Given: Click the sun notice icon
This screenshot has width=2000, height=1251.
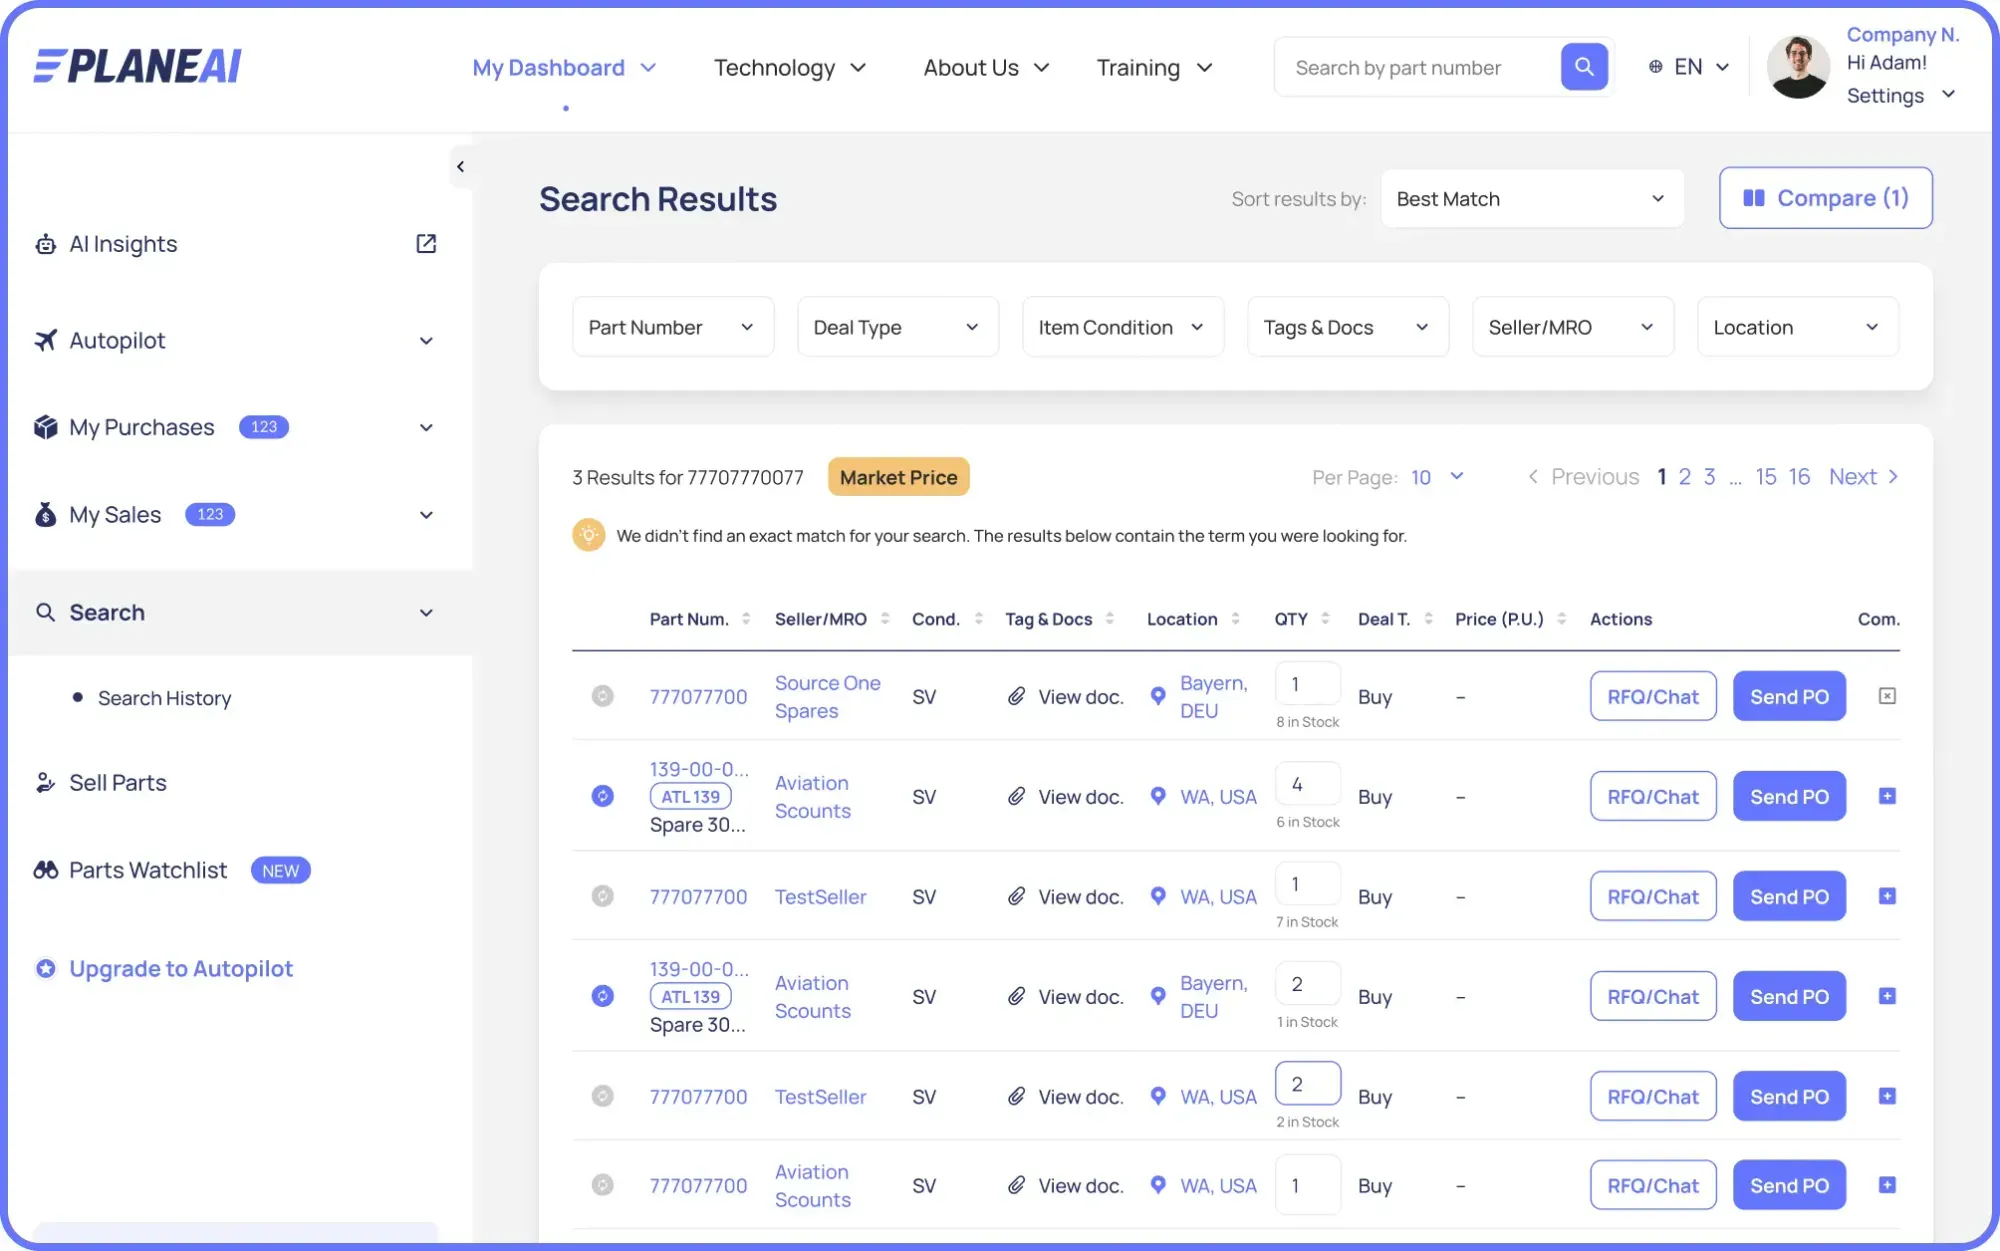Looking at the screenshot, I should tap(589, 535).
